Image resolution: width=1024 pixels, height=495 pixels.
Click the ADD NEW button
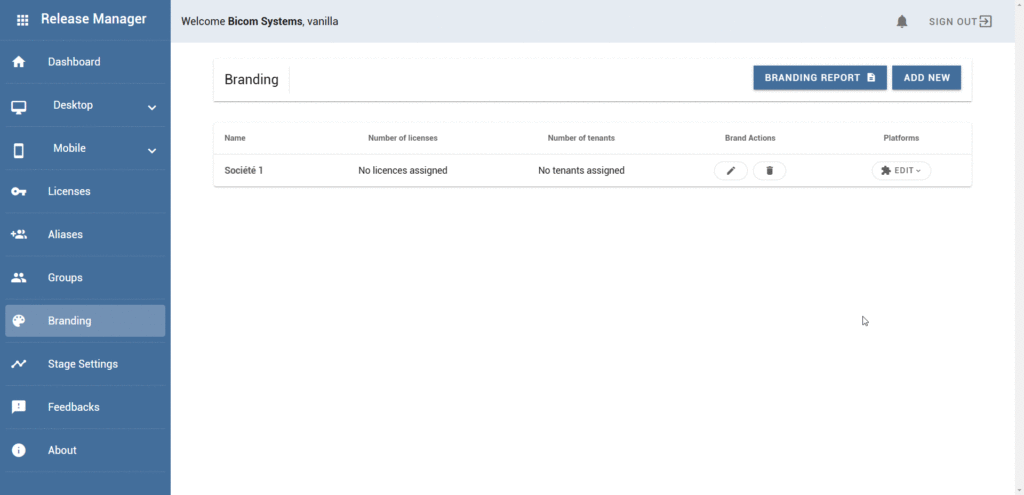(x=926, y=78)
